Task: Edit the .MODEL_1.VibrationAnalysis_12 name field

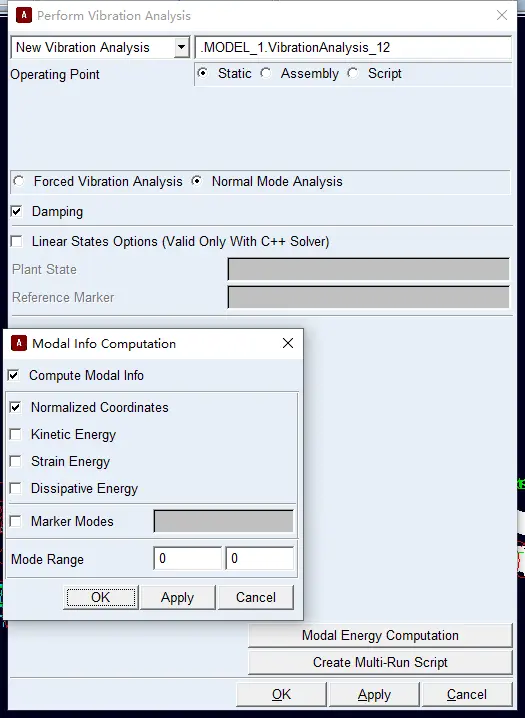Action: 353,48
